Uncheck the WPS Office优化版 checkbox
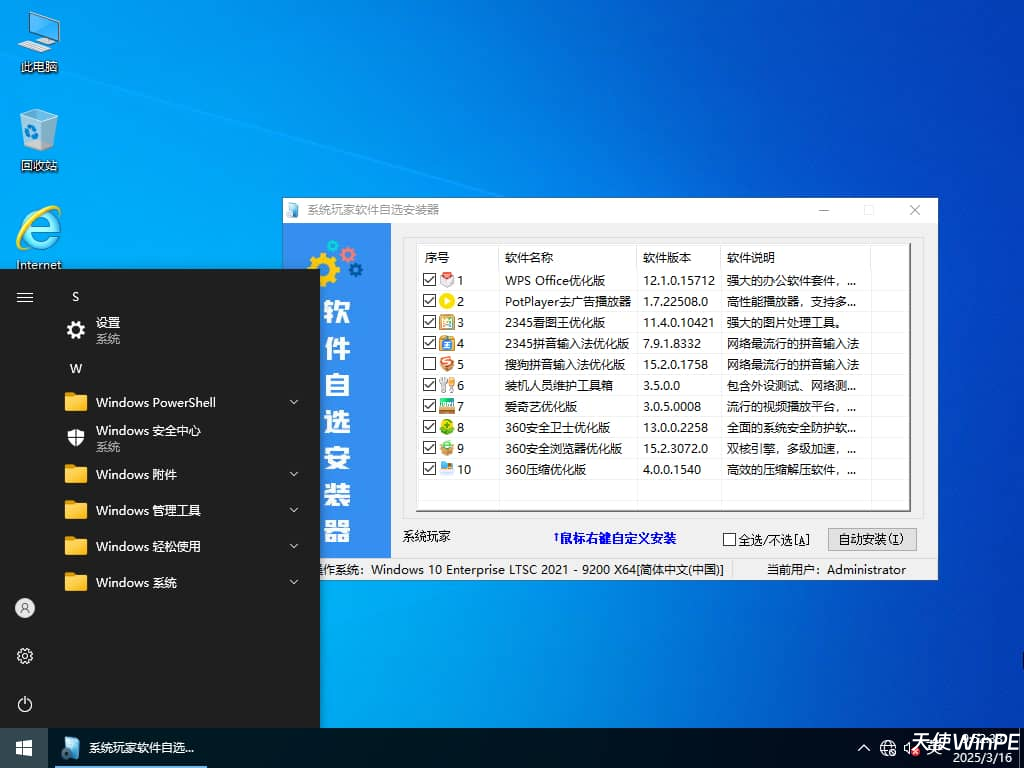Viewport: 1024px width, 768px height. coord(429,280)
